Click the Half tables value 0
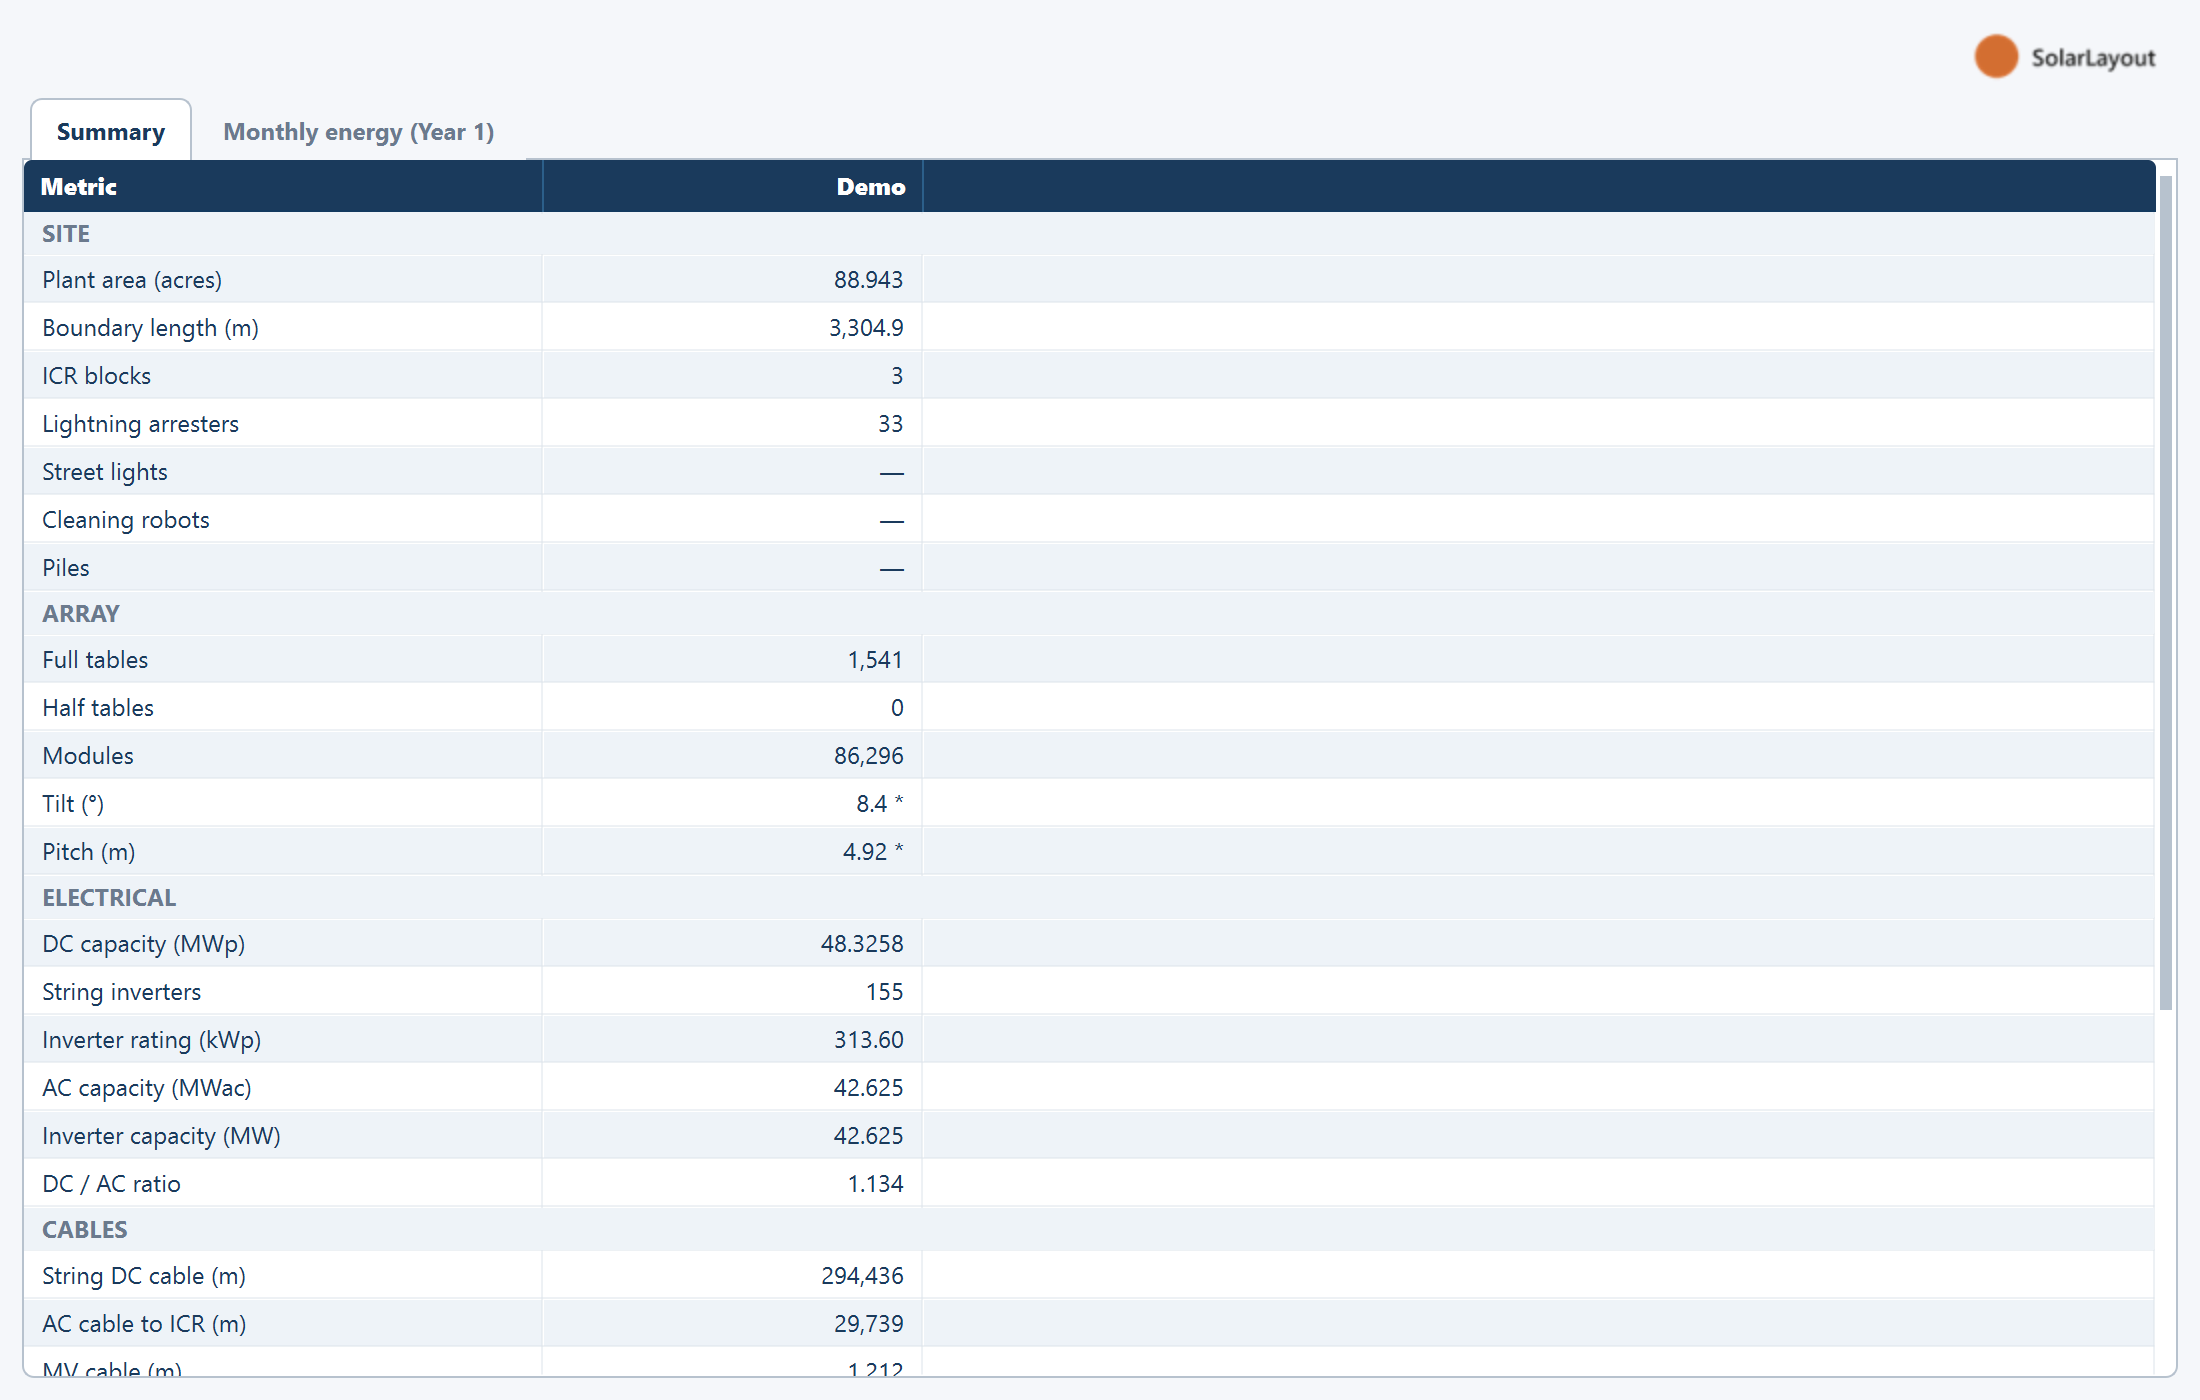 pos(897,708)
